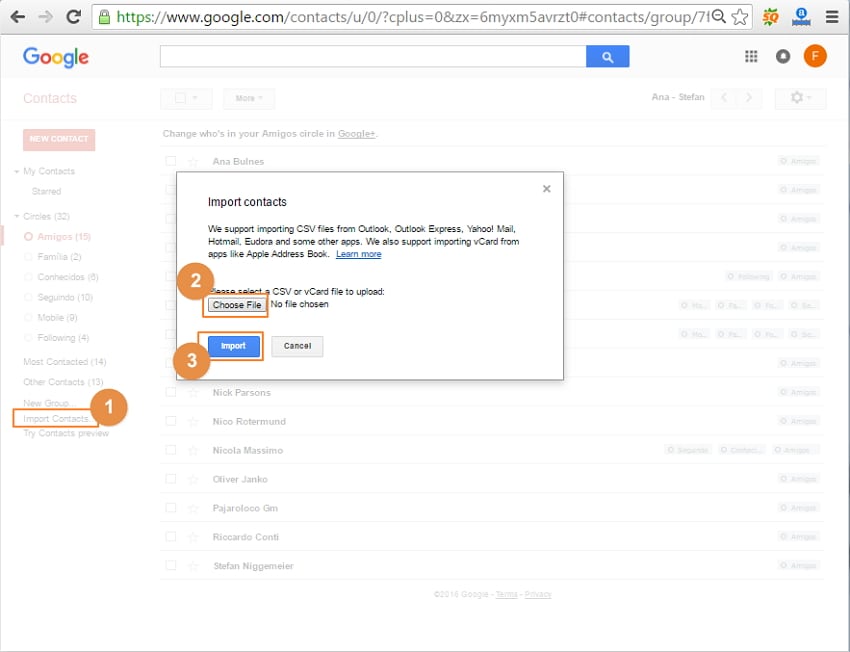Focus the Google contacts search field
This screenshot has height=652, width=850.
(373, 56)
